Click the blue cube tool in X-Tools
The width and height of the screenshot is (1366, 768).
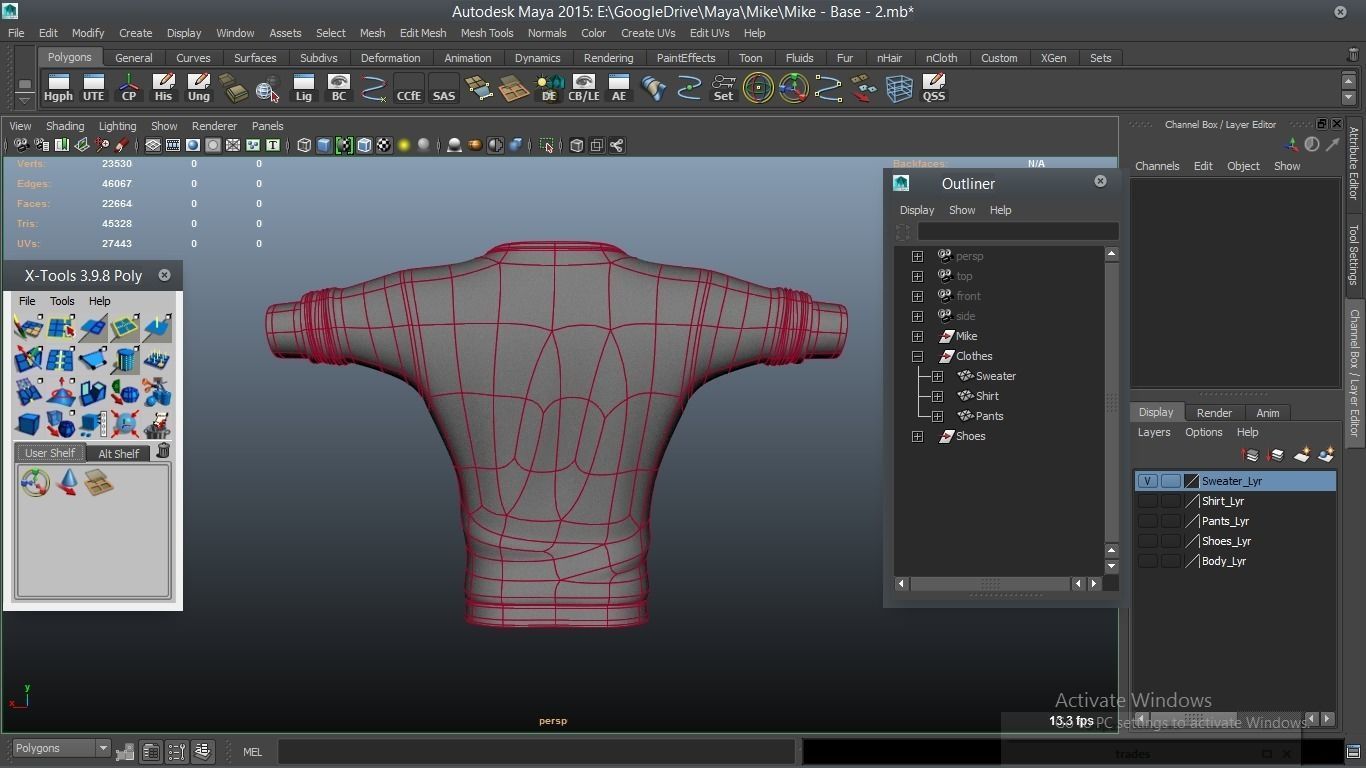(x=28, y=424)
